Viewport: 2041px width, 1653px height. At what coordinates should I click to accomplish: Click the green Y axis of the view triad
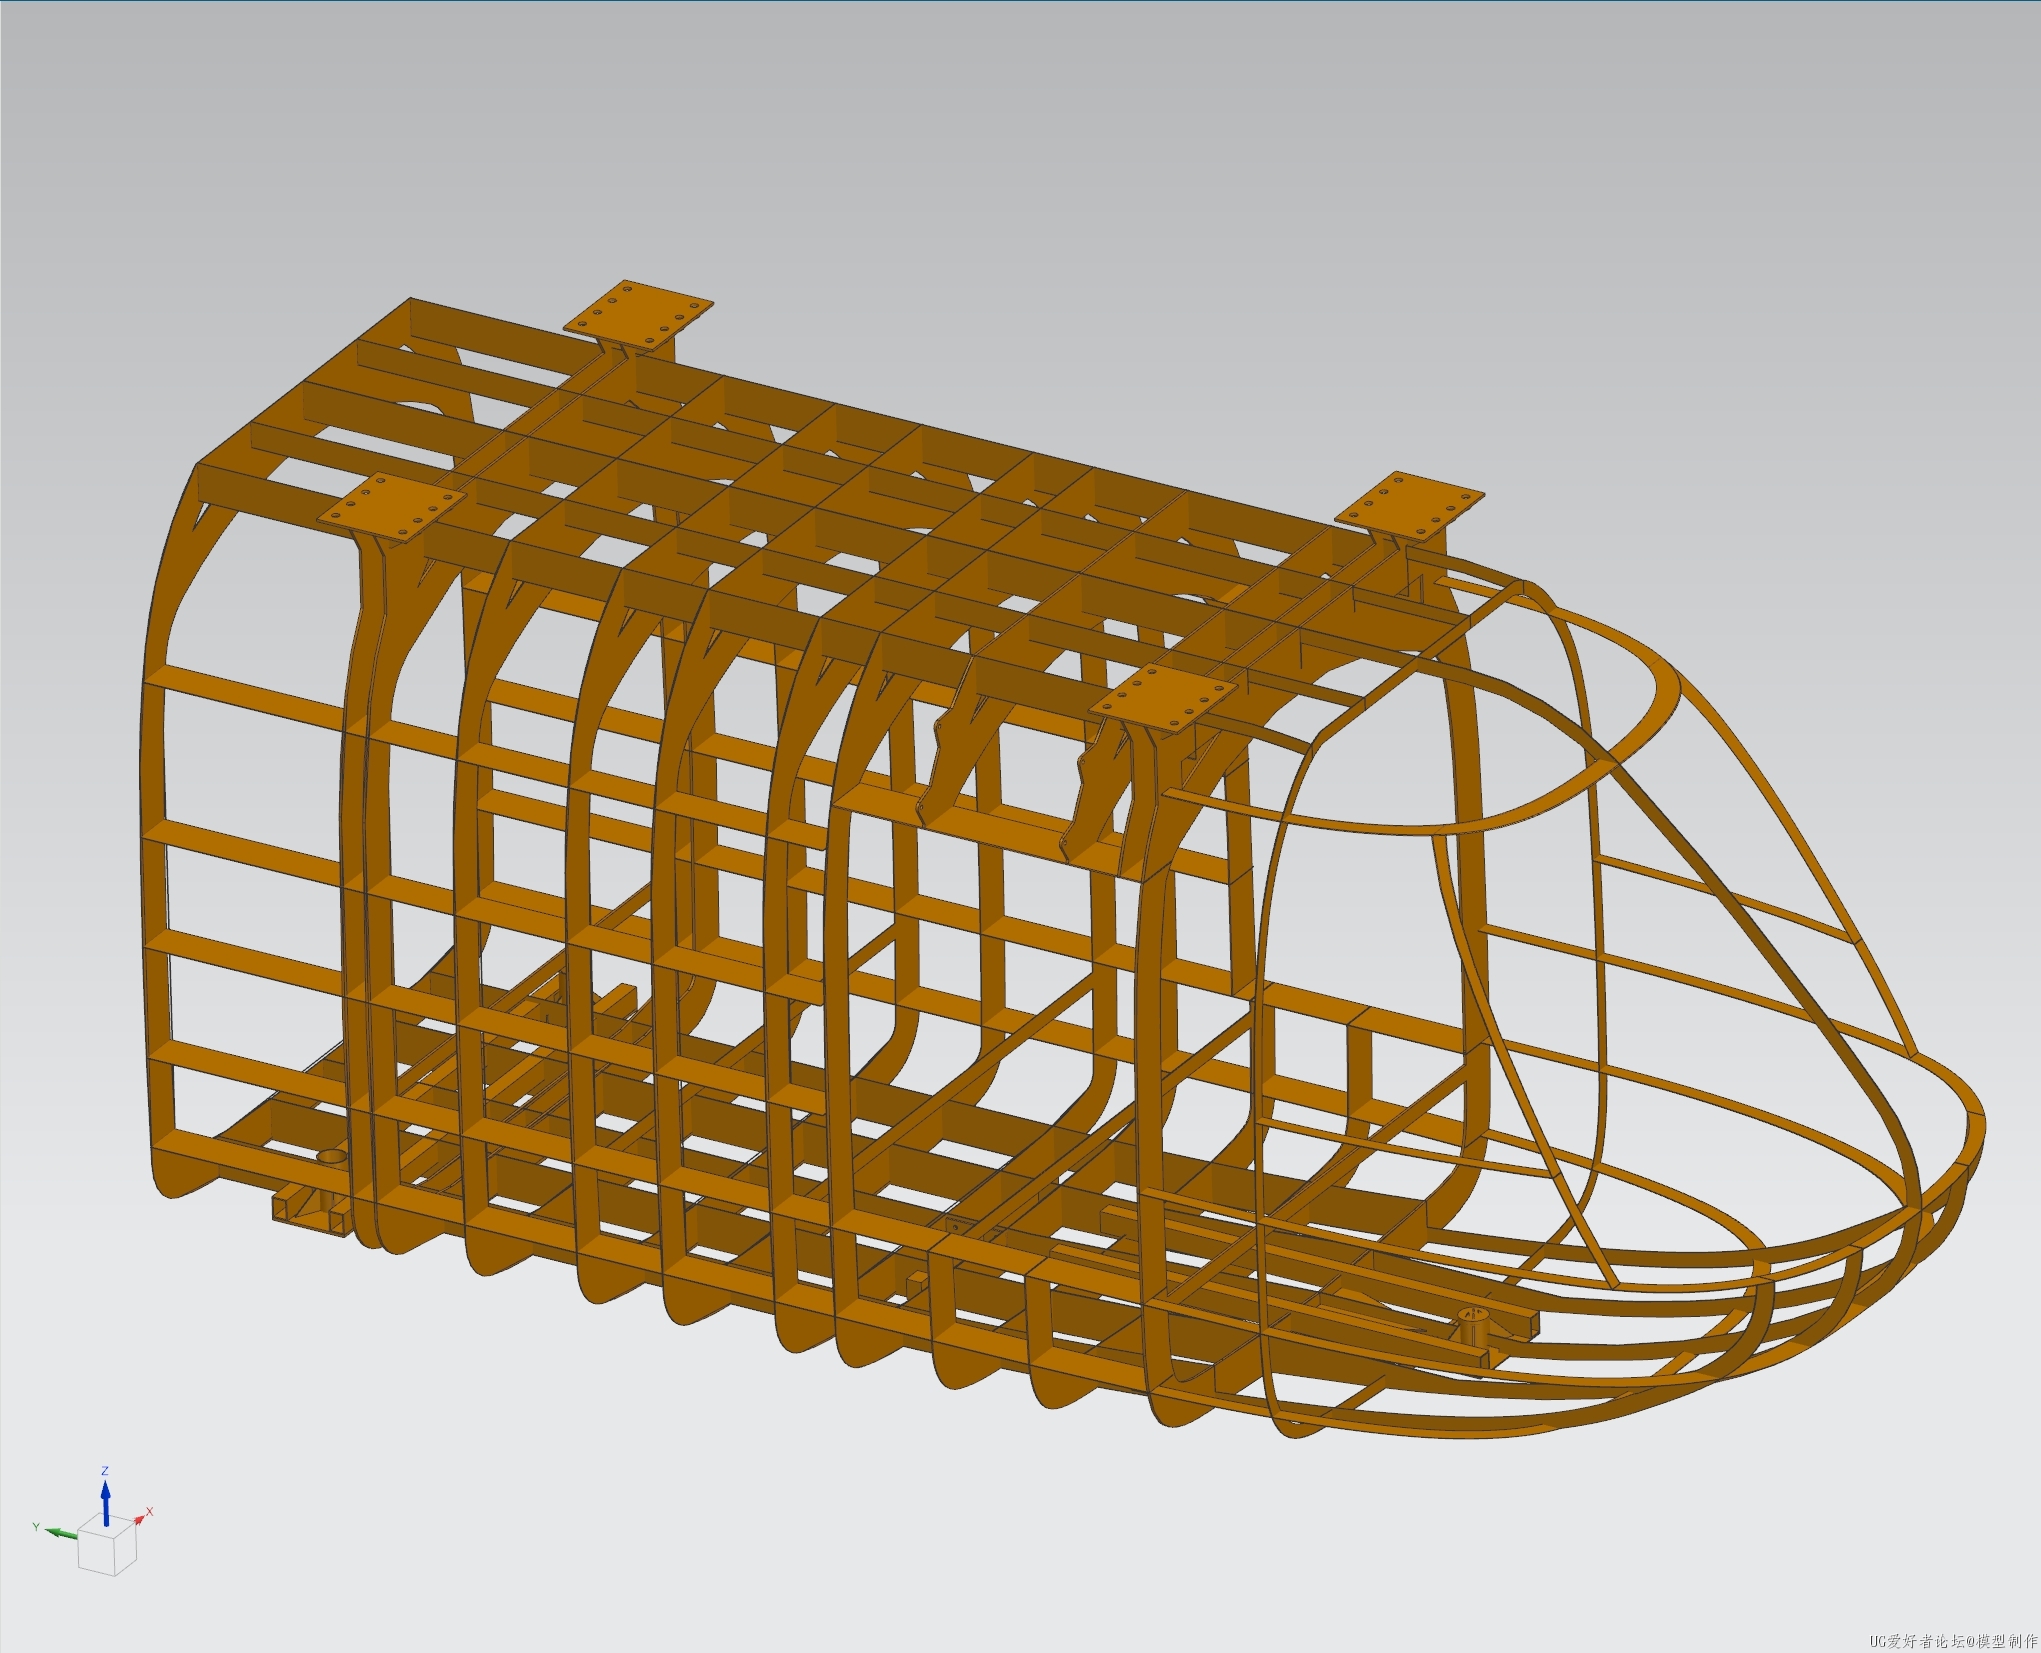(x=61, y=1532)
